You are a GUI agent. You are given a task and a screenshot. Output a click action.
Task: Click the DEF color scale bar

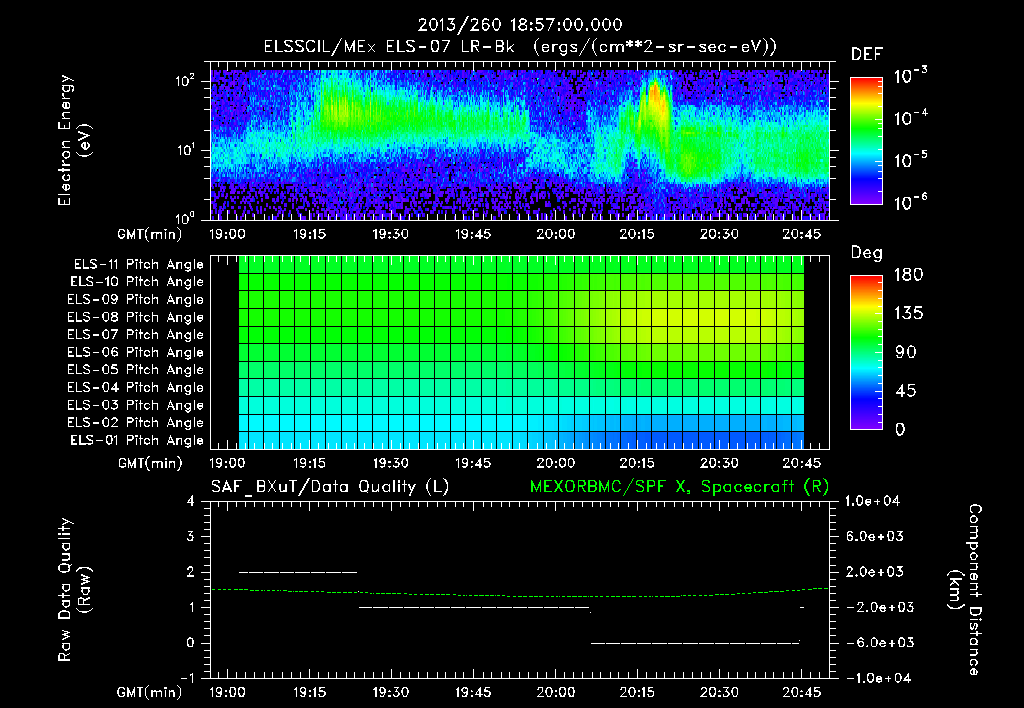866,140
